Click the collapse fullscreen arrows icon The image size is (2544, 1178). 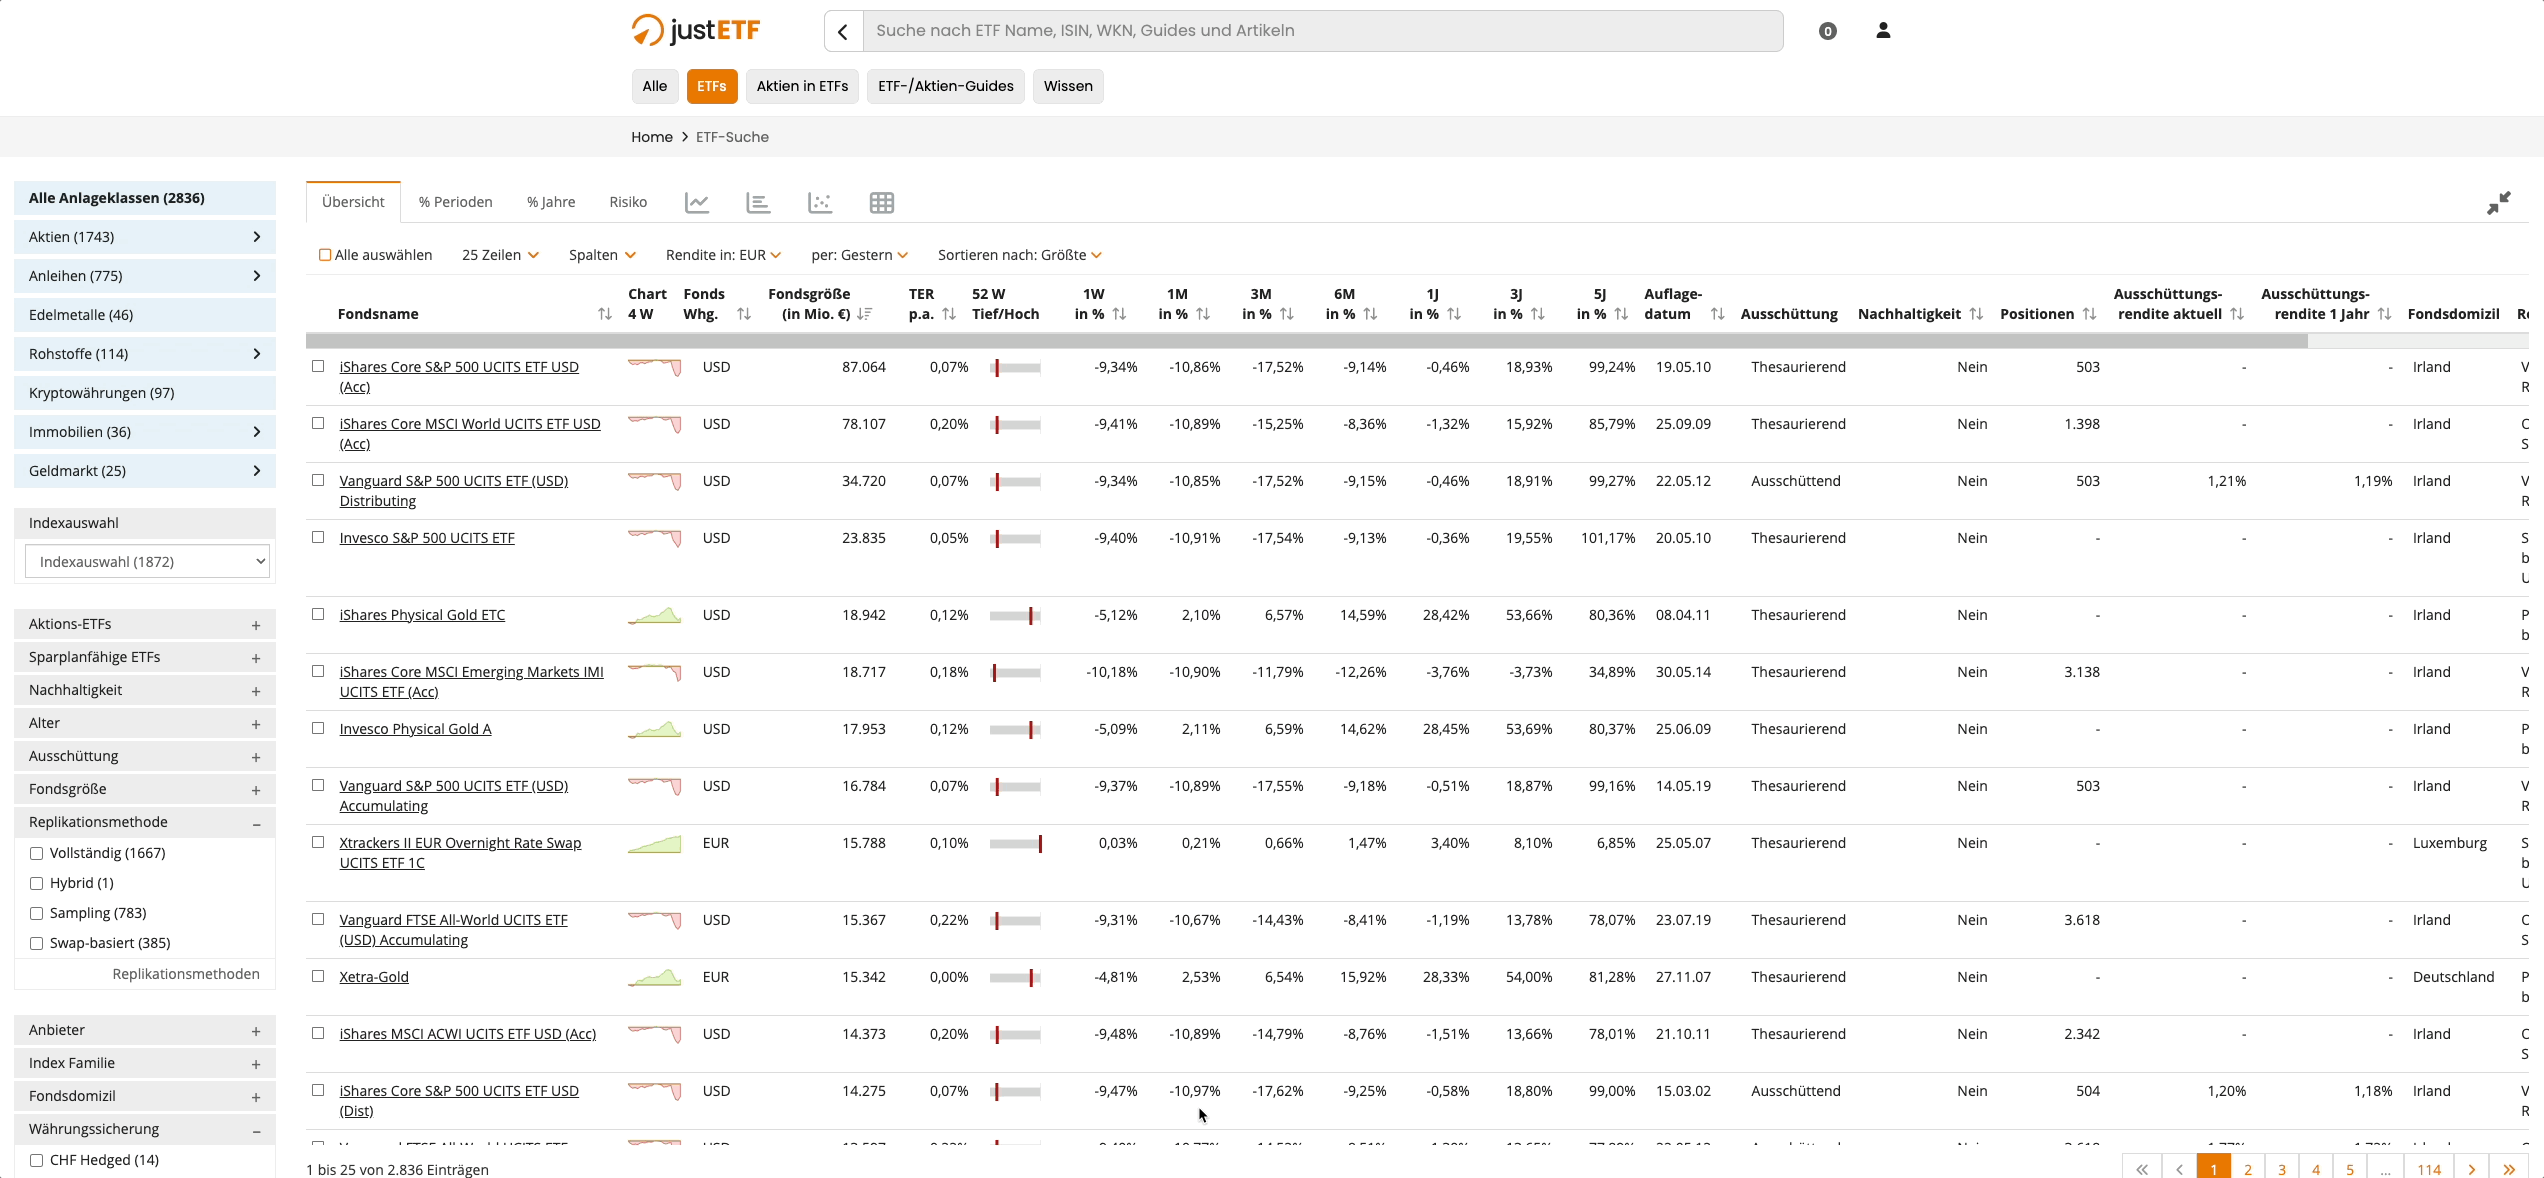[2498, 203]
